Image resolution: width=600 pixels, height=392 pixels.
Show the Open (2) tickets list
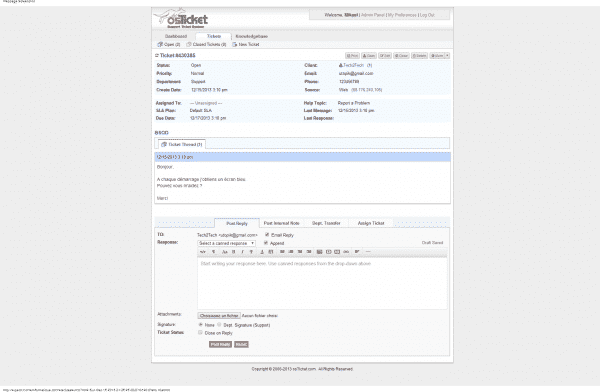169,44
